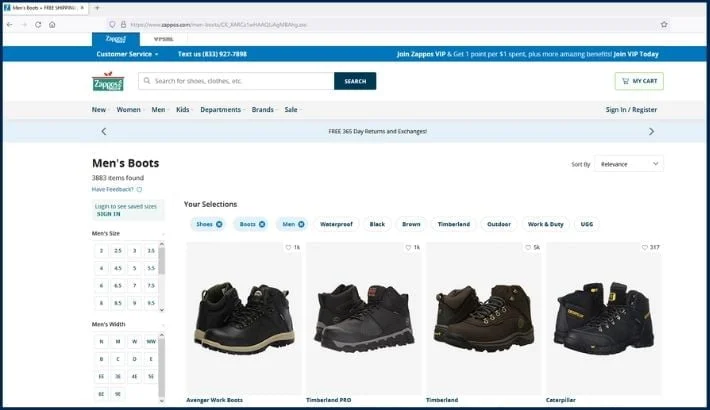This screenshot has width=710, height=410.
Task: Click SIGN IN to see saved sizes
Action: [109, 214]
